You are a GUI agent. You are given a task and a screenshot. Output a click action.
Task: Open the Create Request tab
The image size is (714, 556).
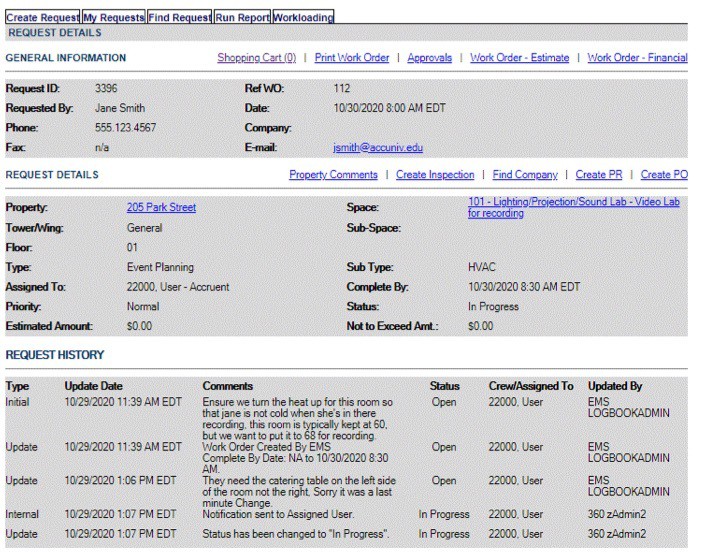point(41,18)
